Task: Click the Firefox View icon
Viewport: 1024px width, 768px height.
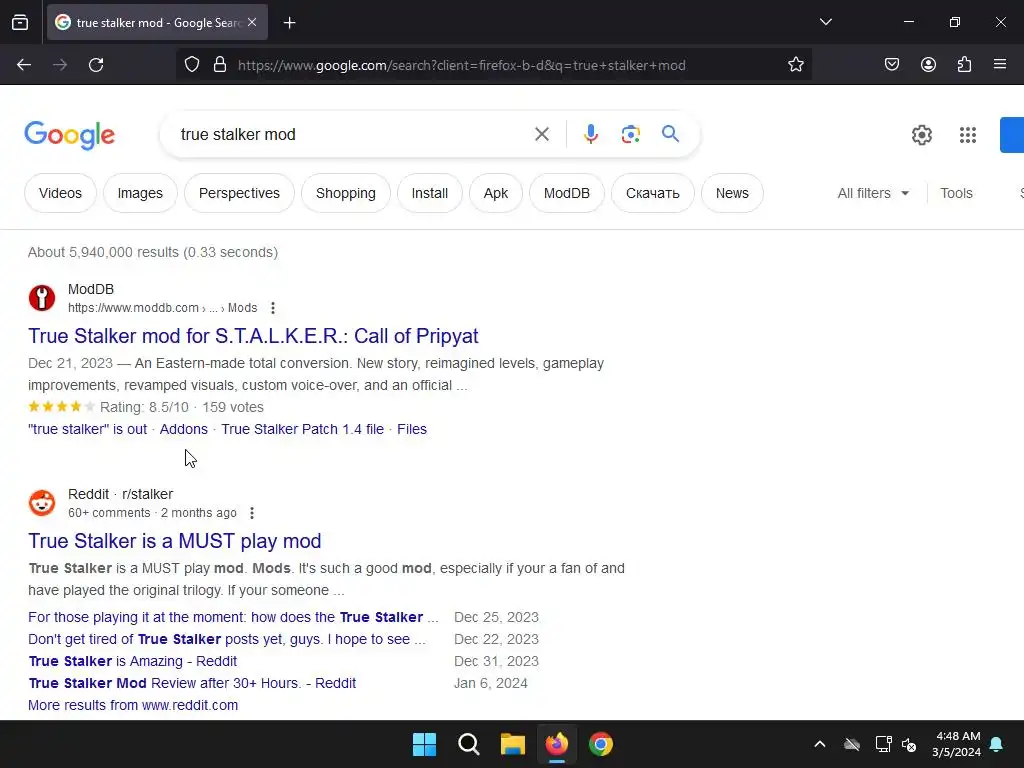Action: pyautogui.click(x=20, y=22)
